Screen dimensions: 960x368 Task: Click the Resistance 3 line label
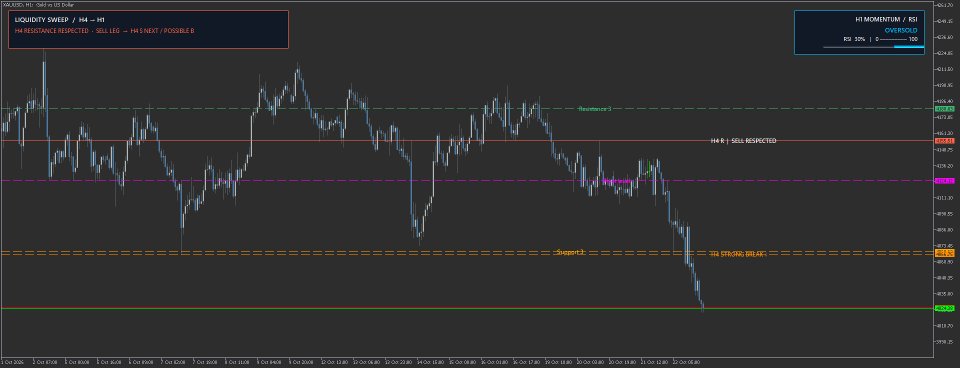pos(594,108)
